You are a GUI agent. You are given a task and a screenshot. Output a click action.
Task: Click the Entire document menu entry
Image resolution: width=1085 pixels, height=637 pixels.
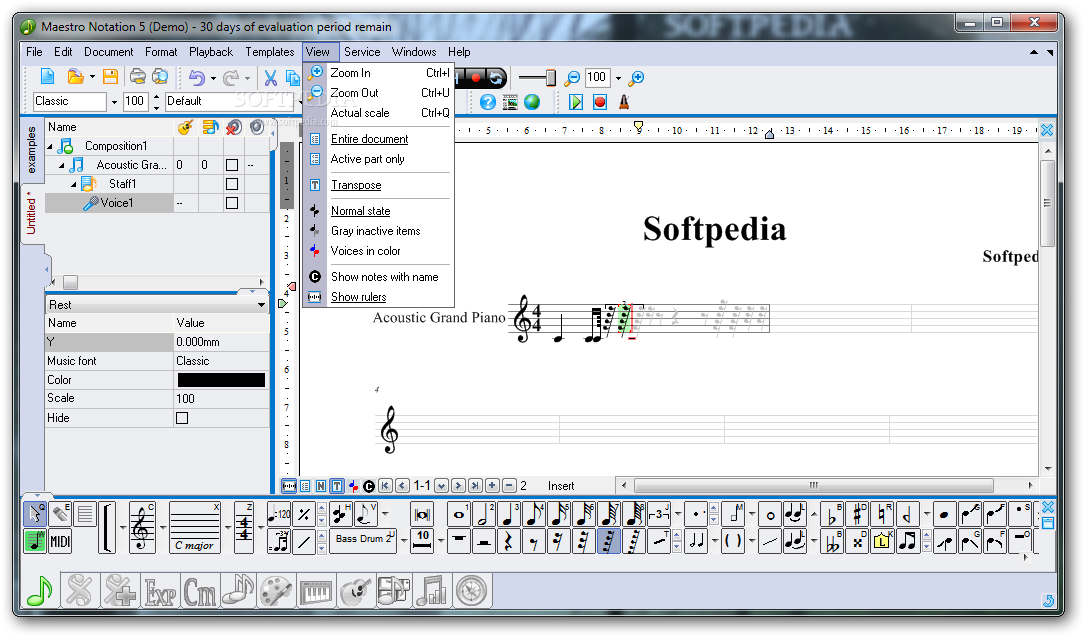coord(379,139)
